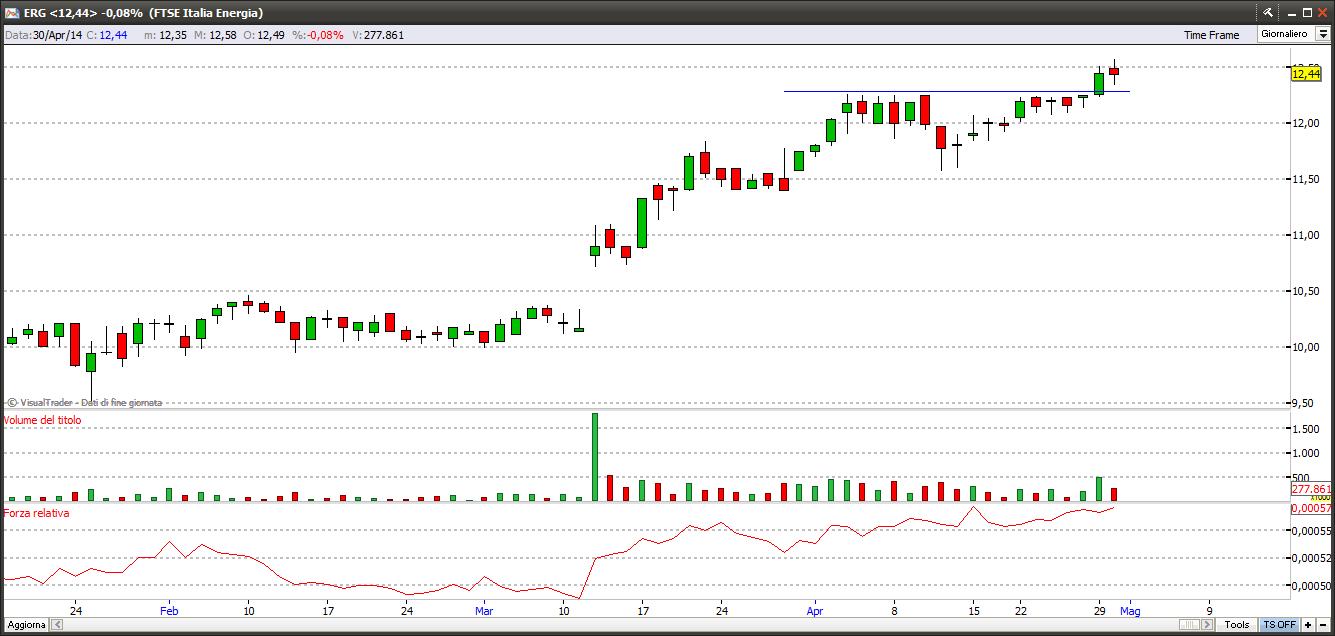Click the pin icon in title bar
Viewport: 1335px width, 636px height.
[1267, 12]
